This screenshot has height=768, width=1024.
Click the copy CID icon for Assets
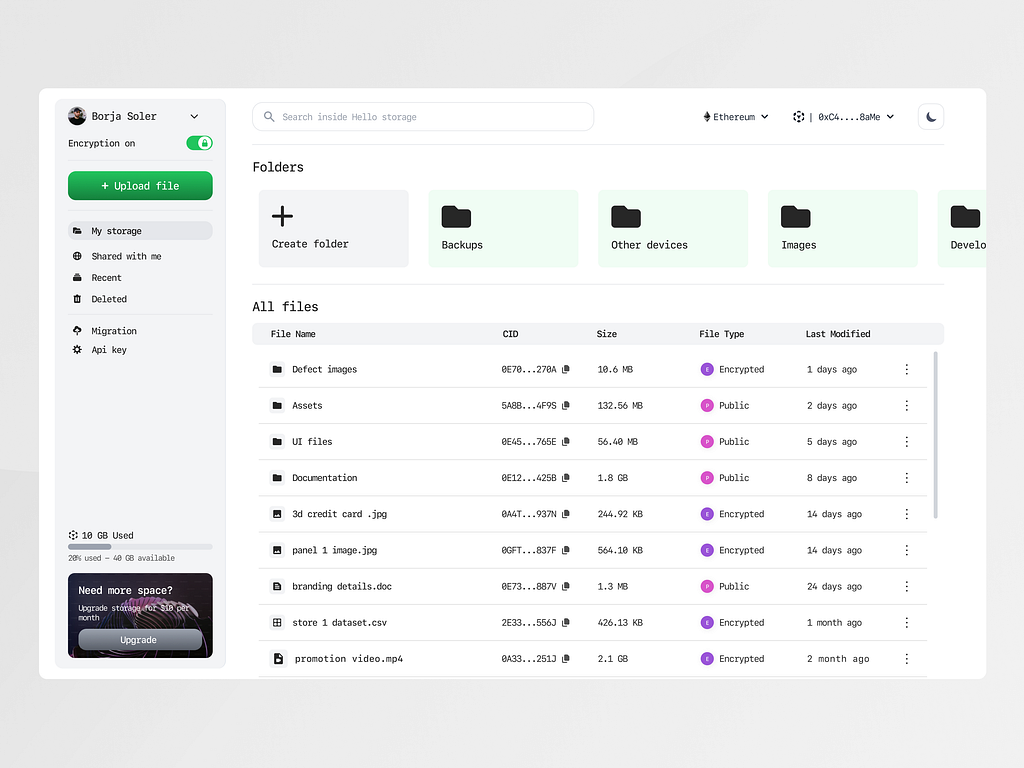click(x=567, y=405)
